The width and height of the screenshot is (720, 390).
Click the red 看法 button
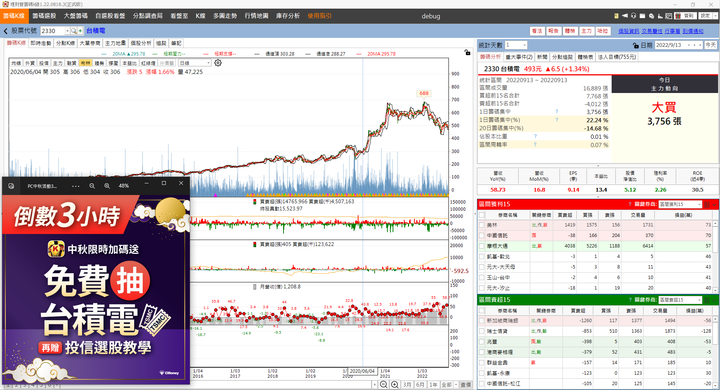point(537,31)
